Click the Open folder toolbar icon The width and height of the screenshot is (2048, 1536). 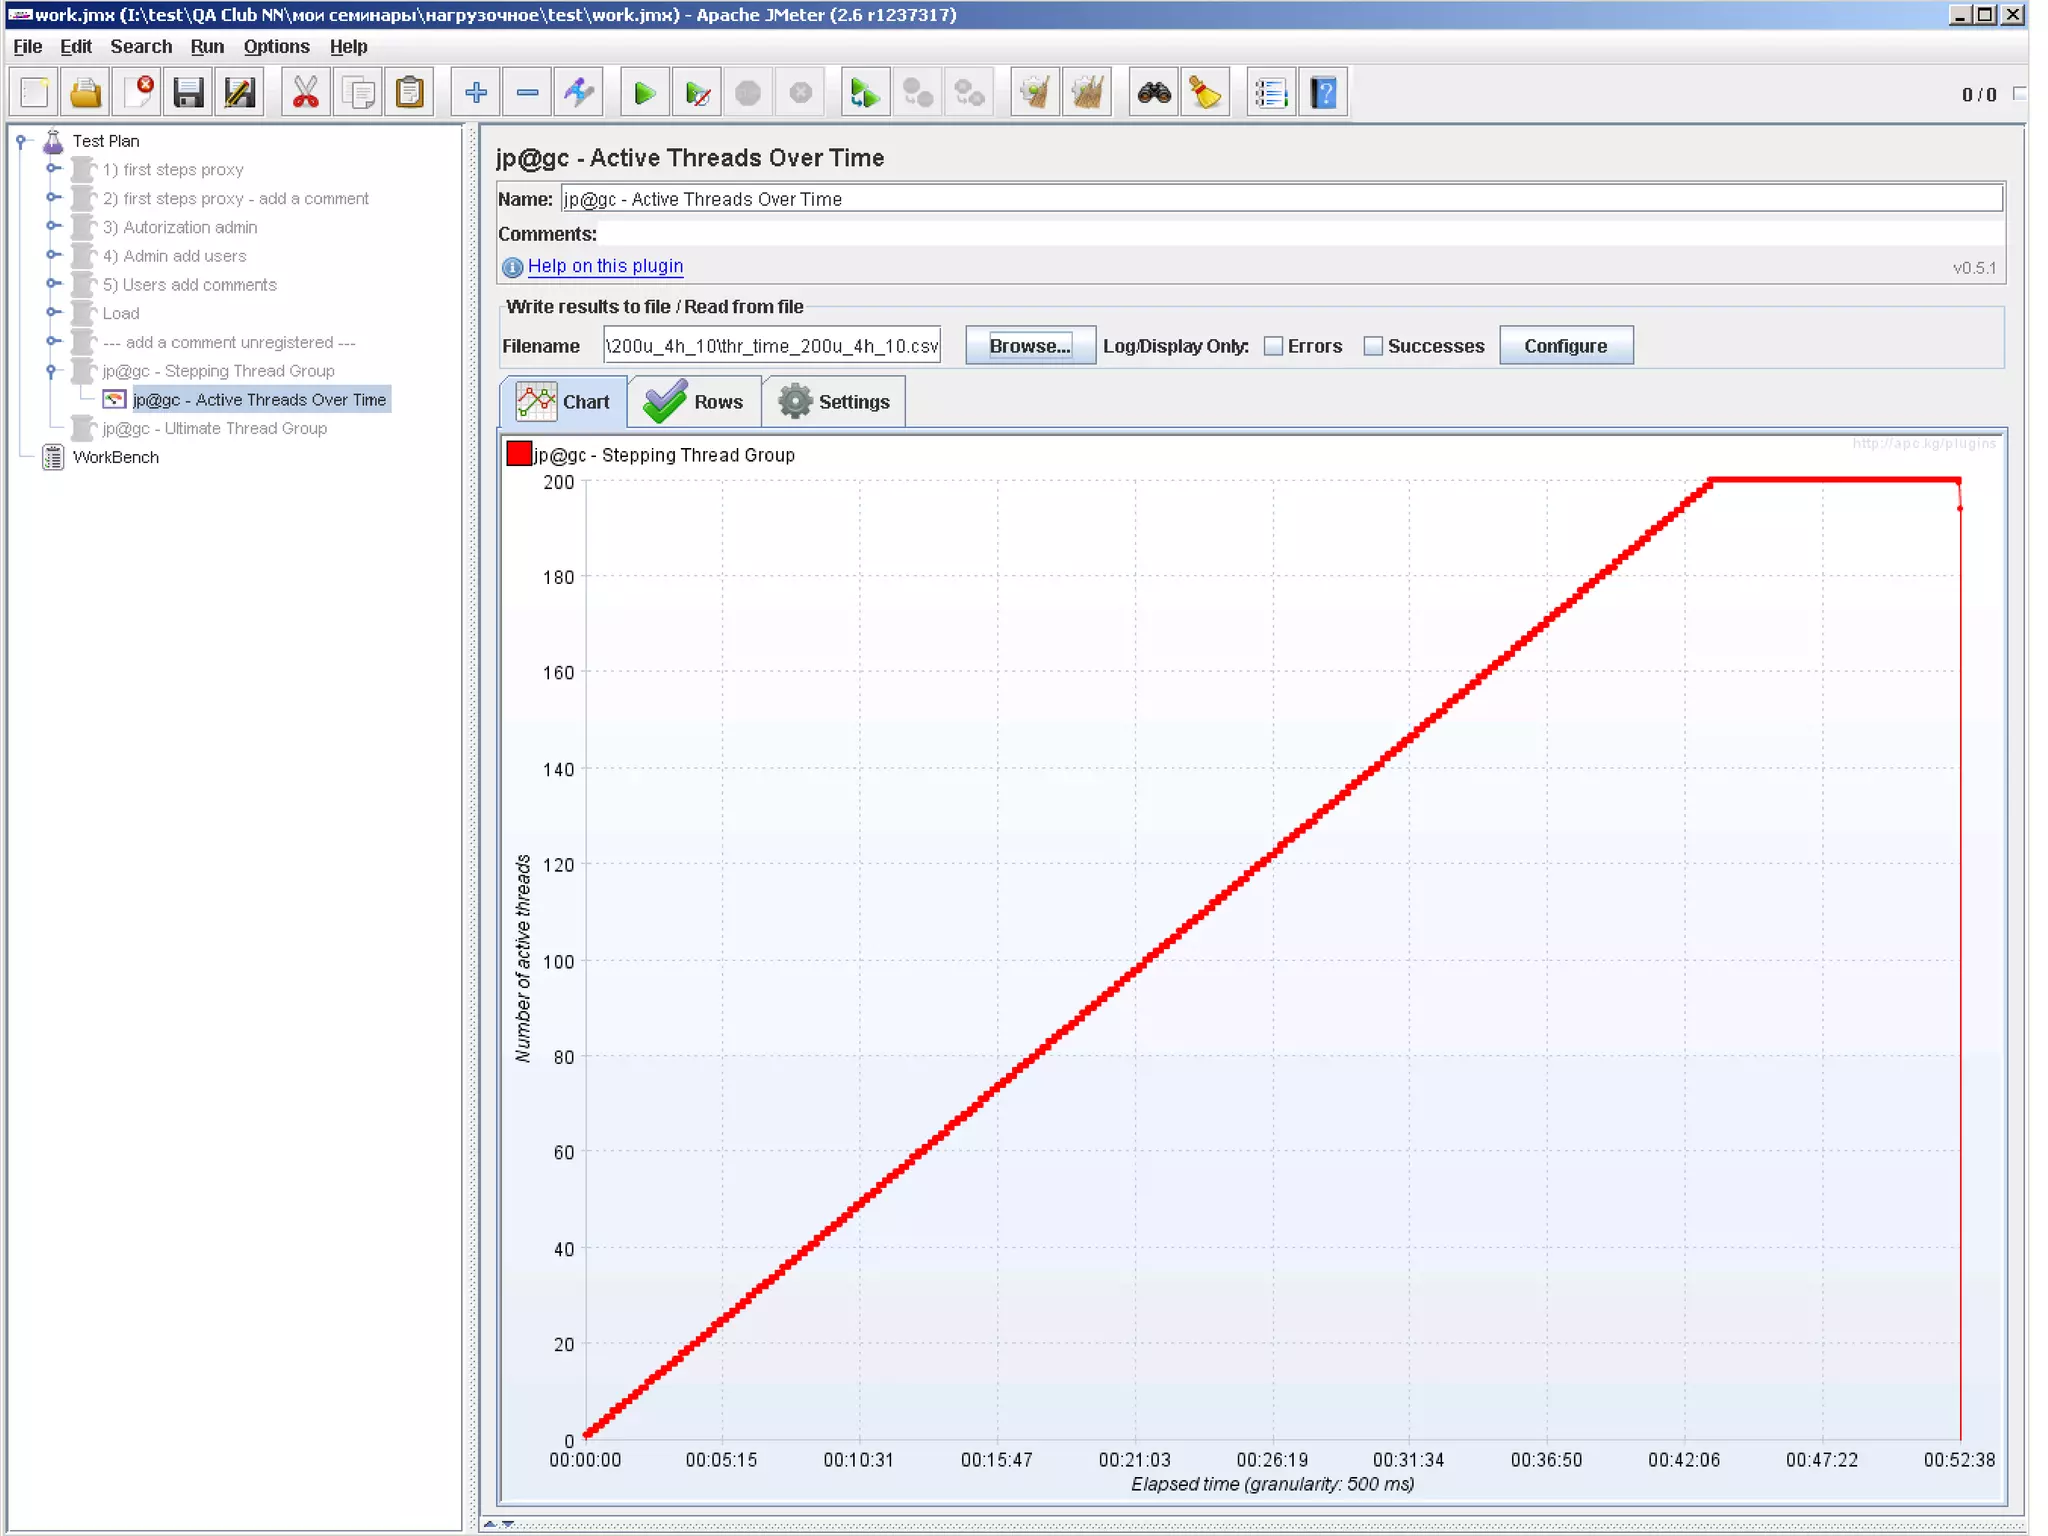[86, 93]
